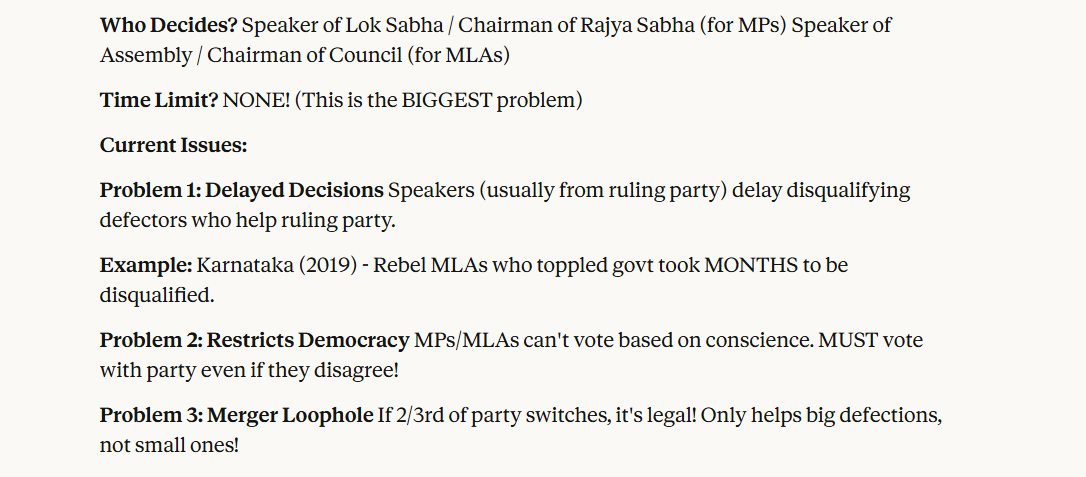Click the "Current Issues:" heading

coord(173,145)
